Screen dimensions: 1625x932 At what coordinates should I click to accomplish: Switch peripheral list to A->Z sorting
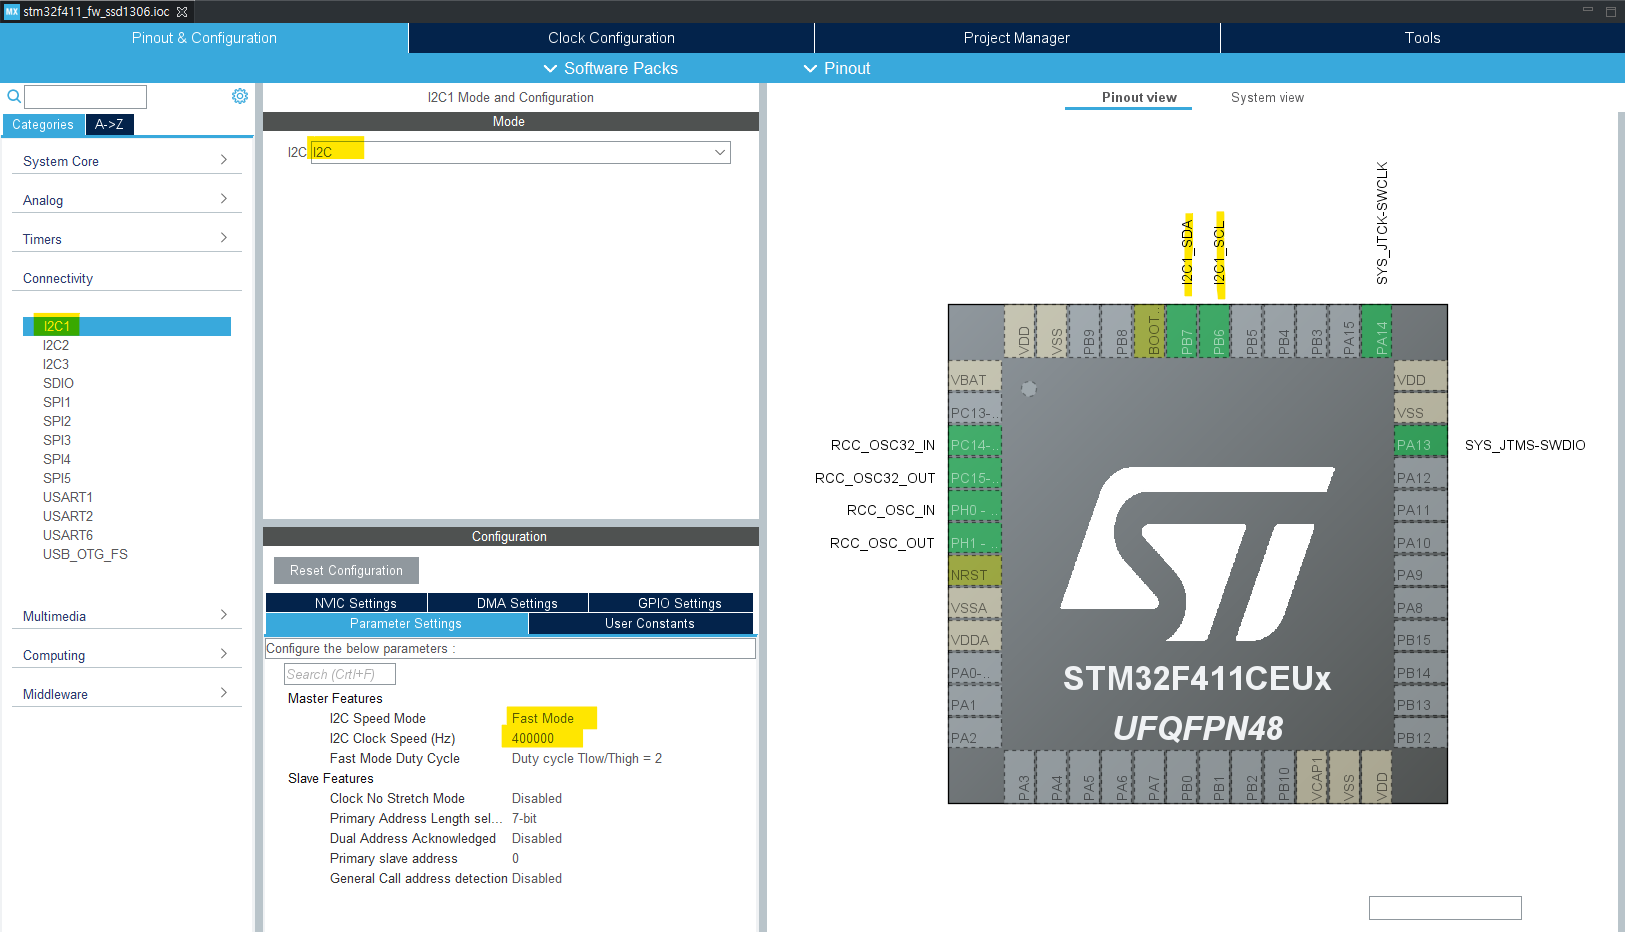[x=109, y=124]
